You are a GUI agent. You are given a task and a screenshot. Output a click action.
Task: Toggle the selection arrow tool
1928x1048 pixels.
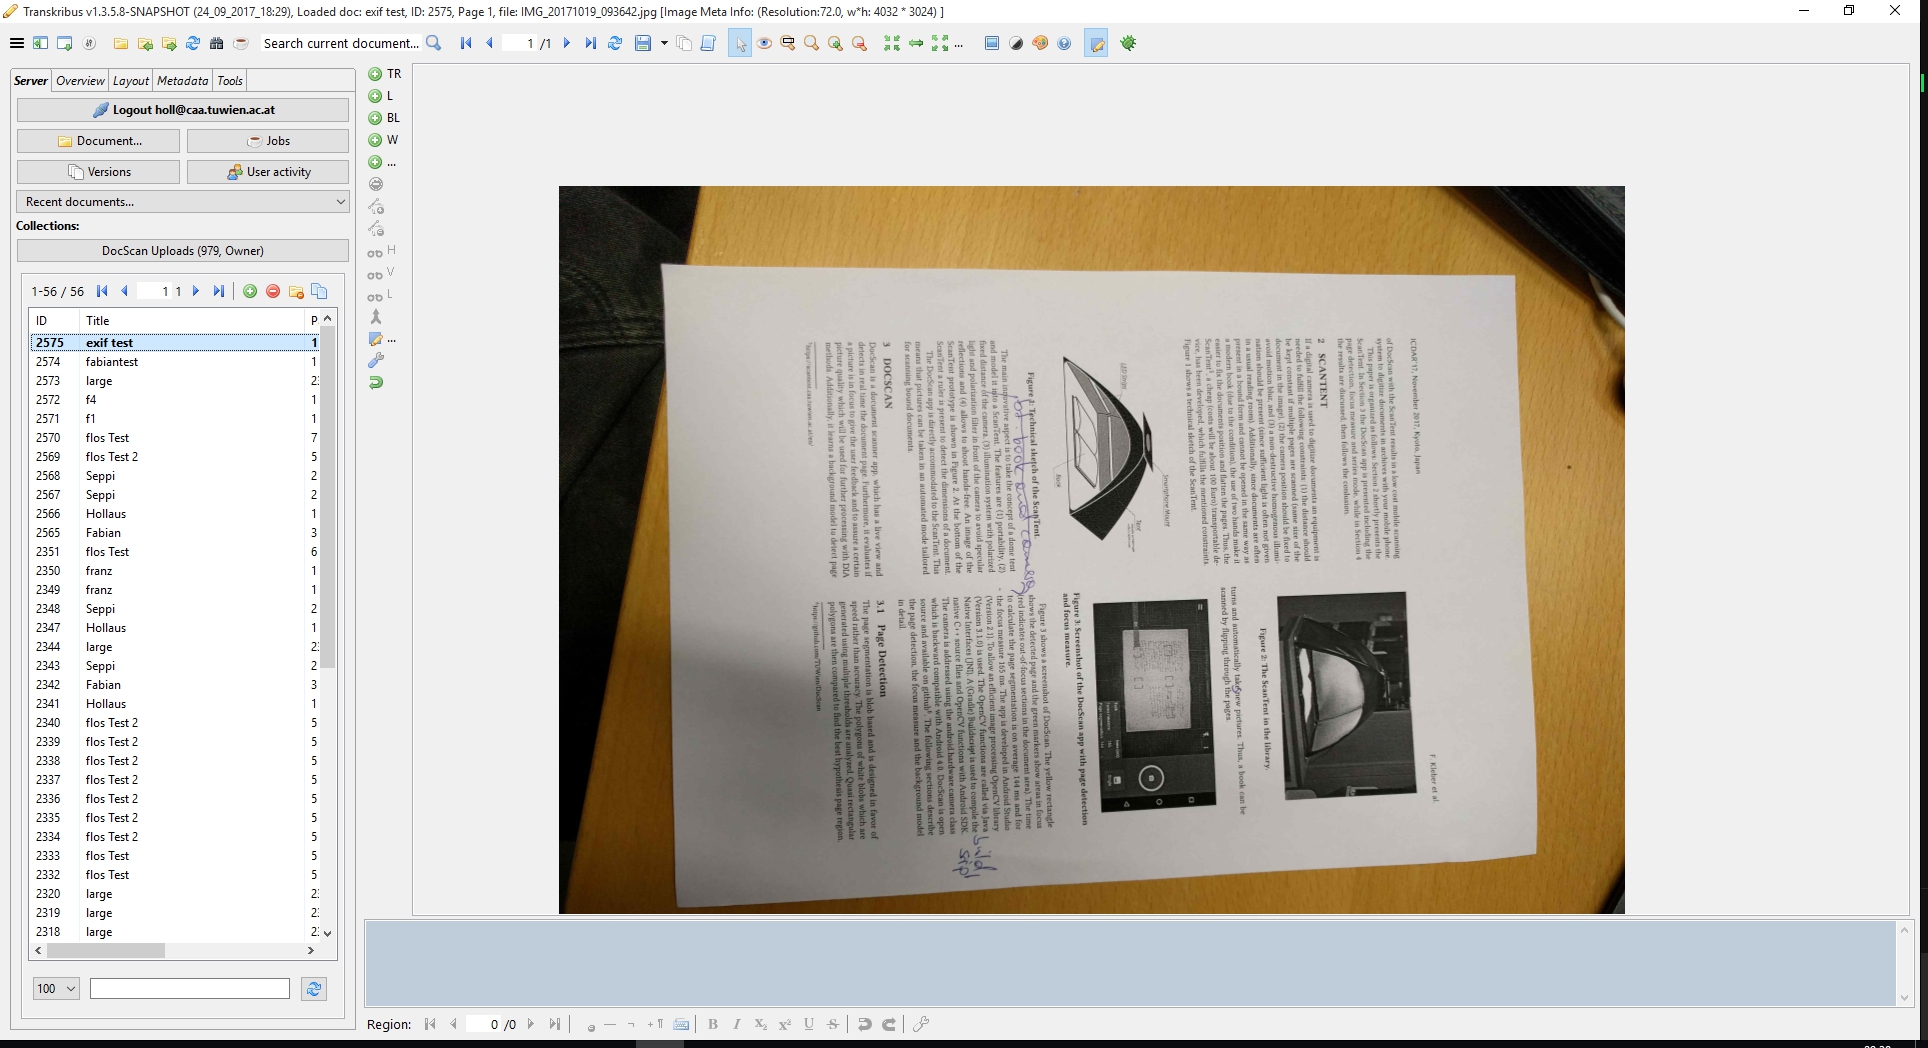tap(741, 43)
